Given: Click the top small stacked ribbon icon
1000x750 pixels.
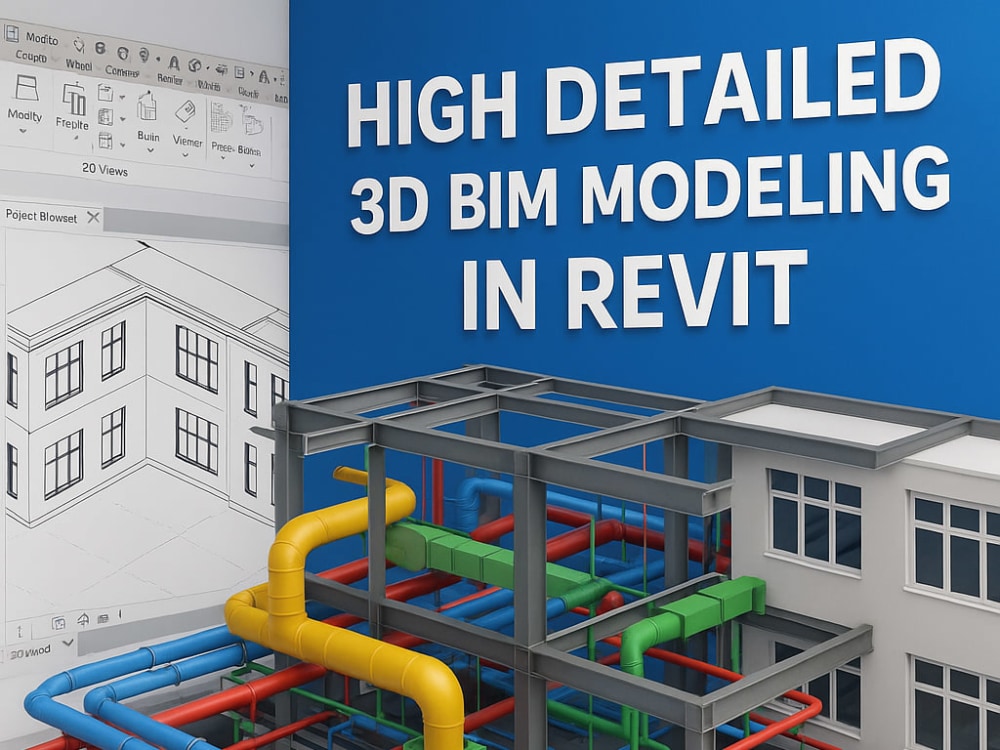Looking at the screenshot, I should click(x=105, y=92).
